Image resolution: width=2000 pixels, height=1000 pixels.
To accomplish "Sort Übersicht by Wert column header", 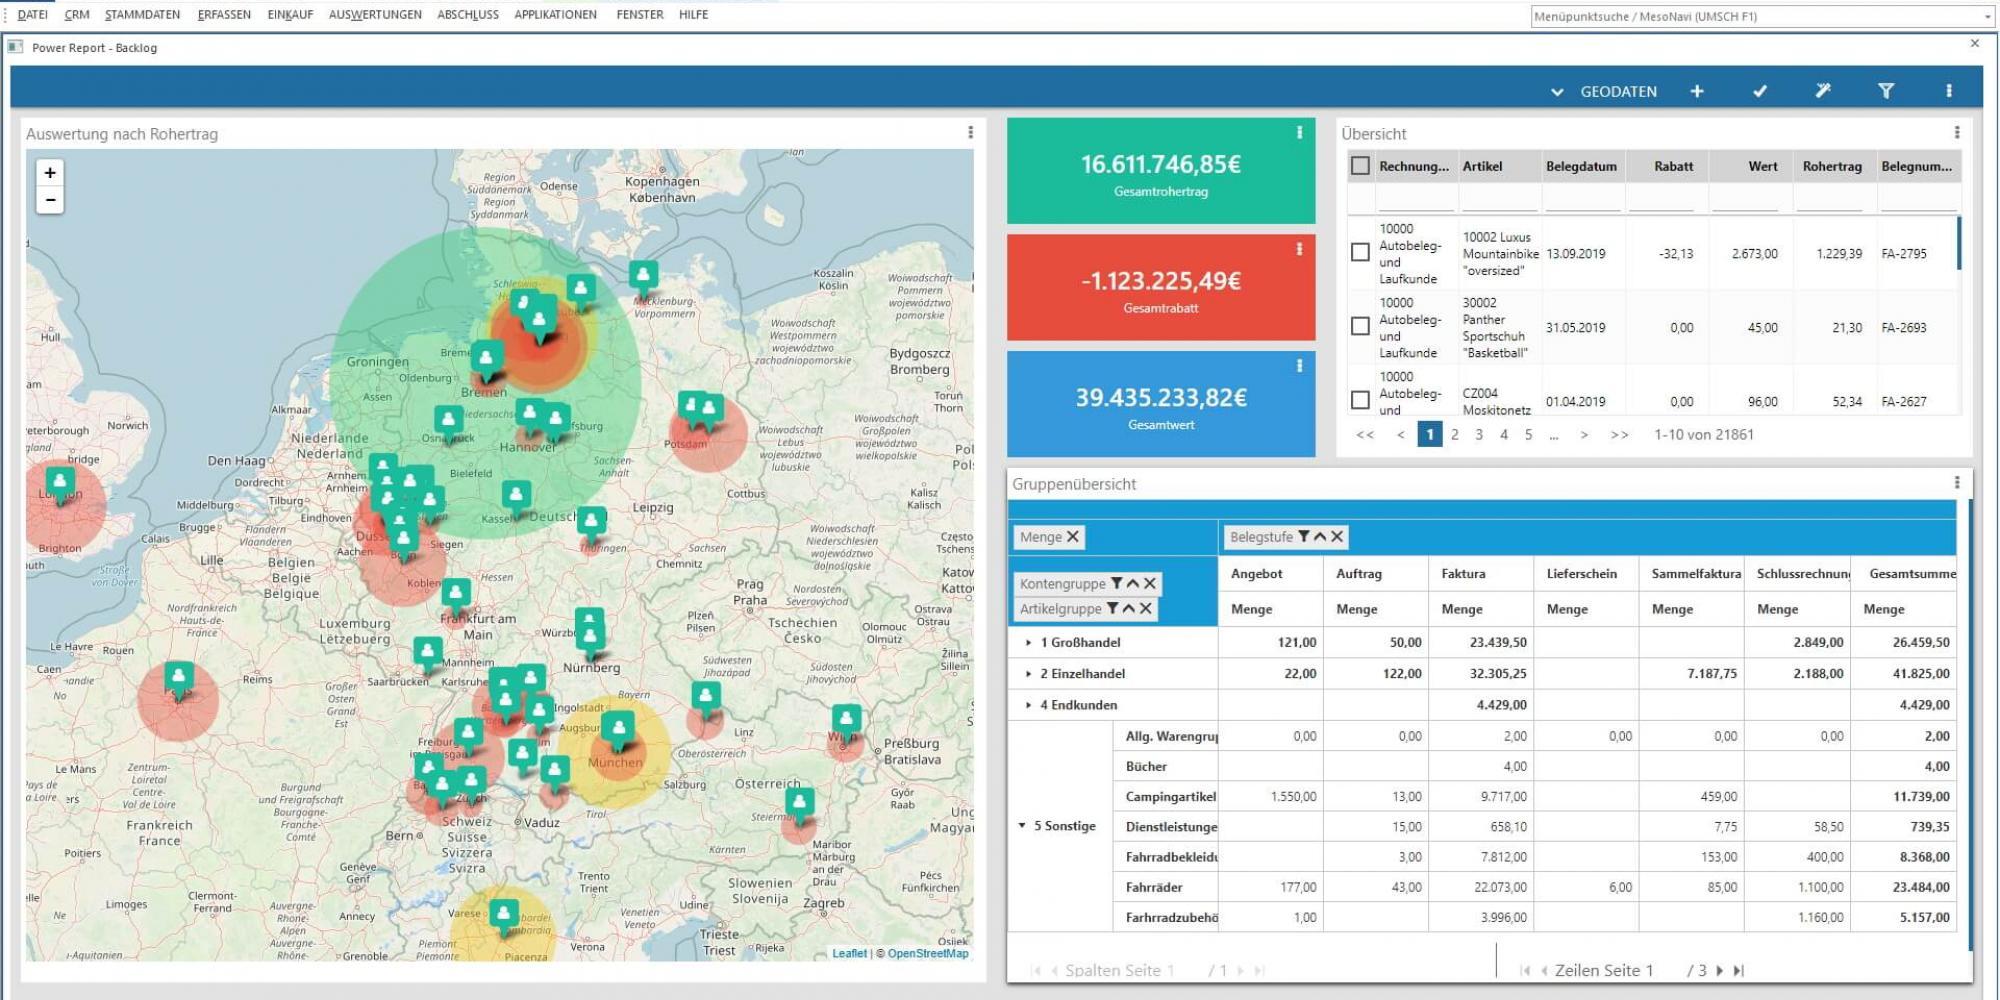I will tap(1750, 166).
